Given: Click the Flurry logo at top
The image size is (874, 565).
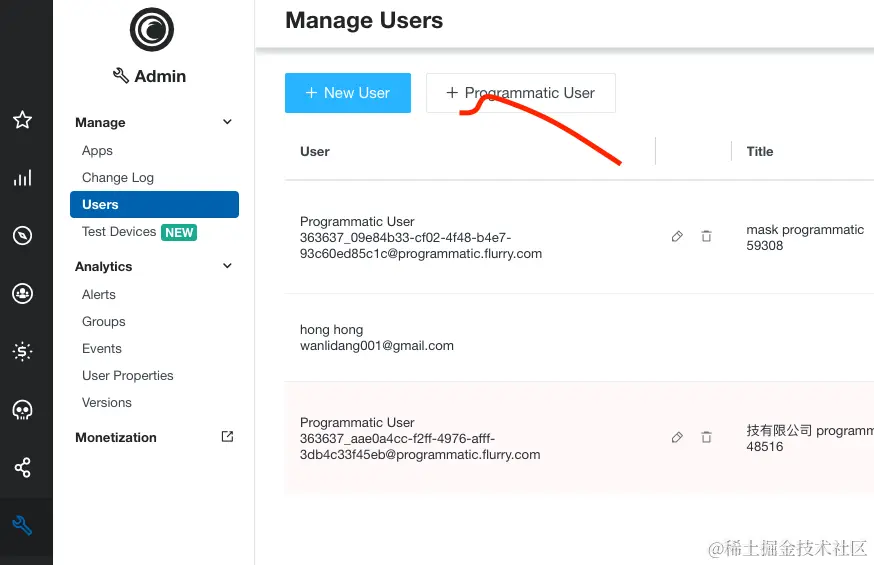Looking at the screenshot, I should coord(152,30).
